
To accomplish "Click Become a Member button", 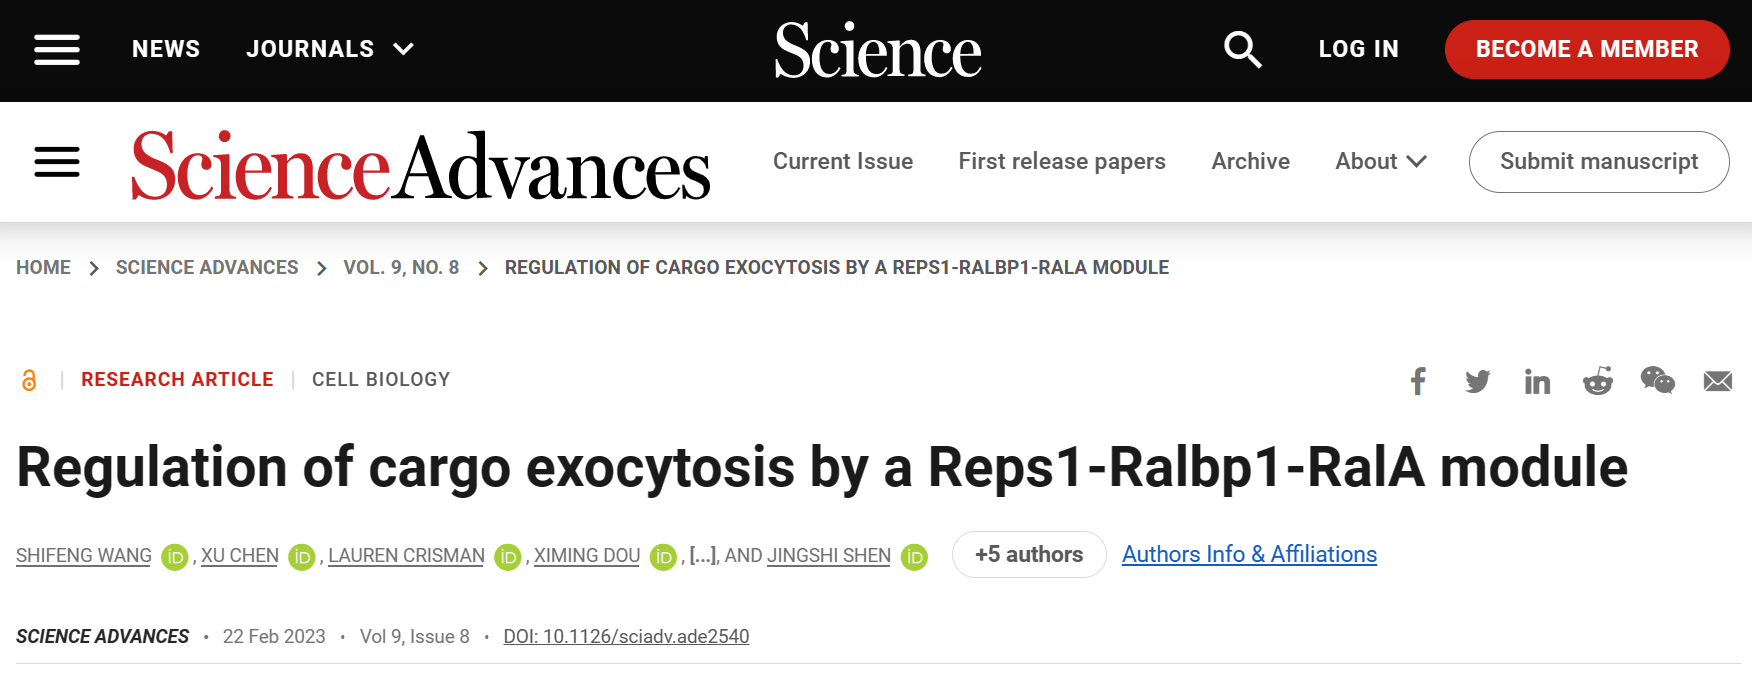I will 1586,49.
